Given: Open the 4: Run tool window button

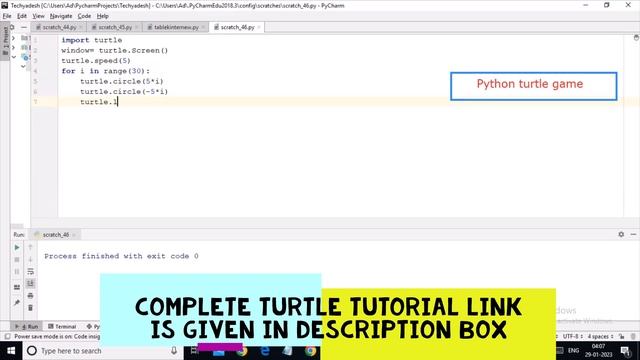Looking at the screenshot, I should [26, 327].
